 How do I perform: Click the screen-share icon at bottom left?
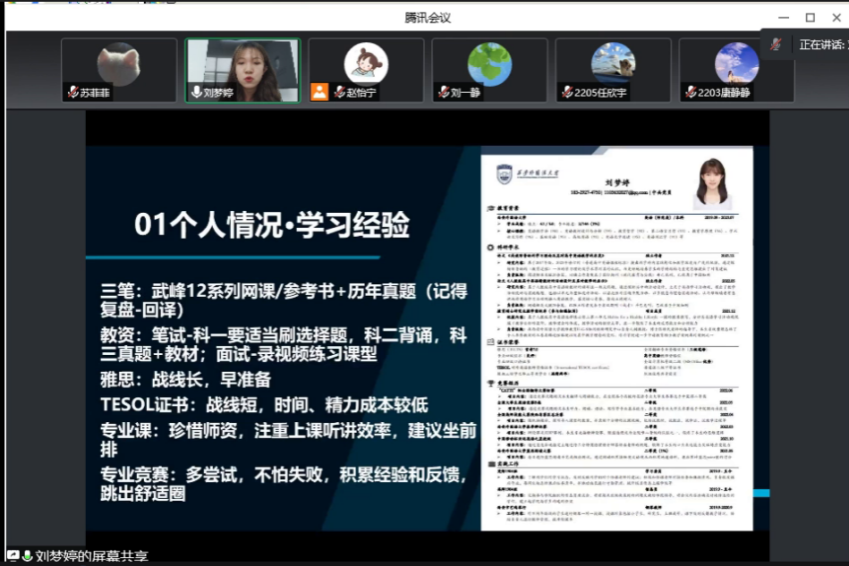pyautogui.click(x=13, y=555)
